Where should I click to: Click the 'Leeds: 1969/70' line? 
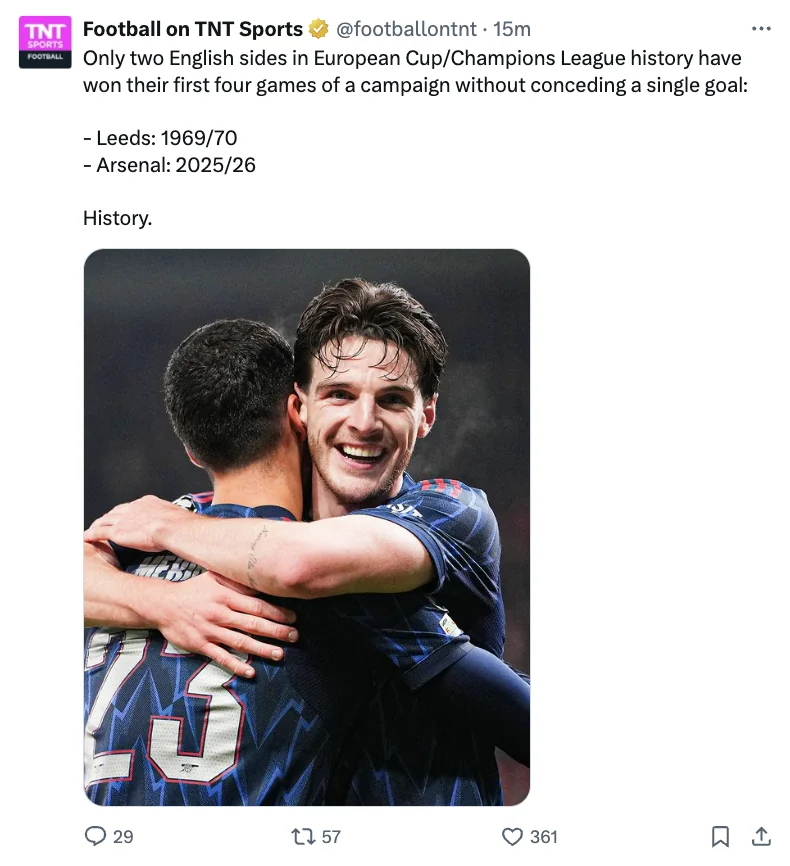(160, 138)
